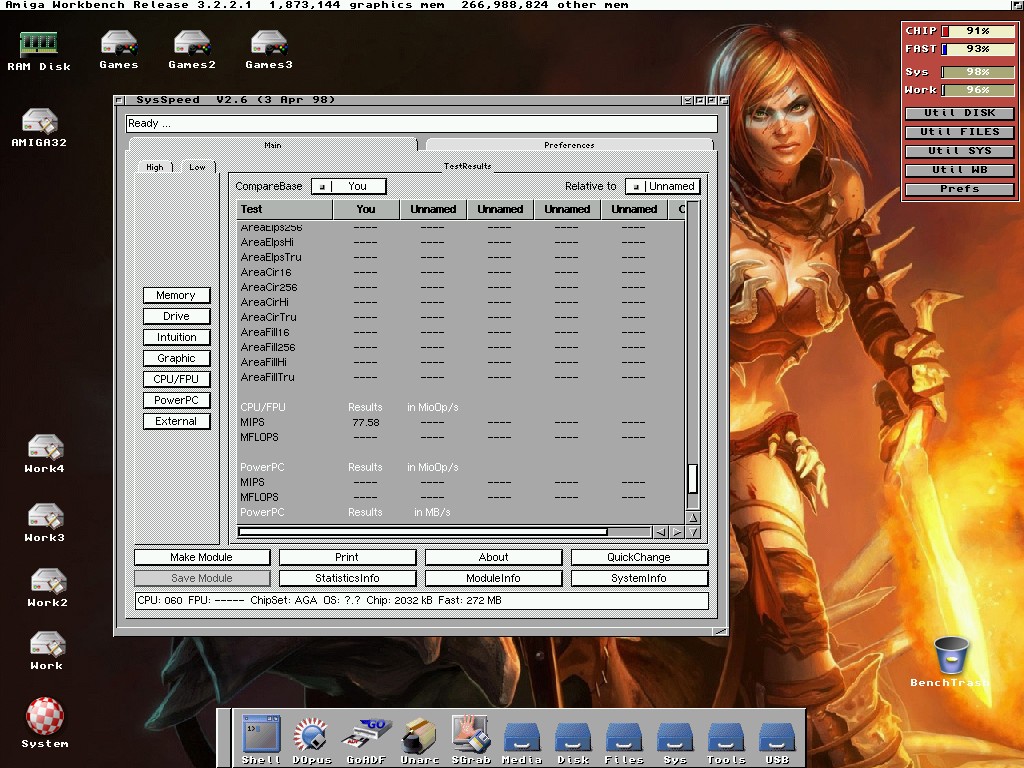1024x768 pixels.
Task: Click the scroll-down arrow of results list
Action: [x=693, y=532]
